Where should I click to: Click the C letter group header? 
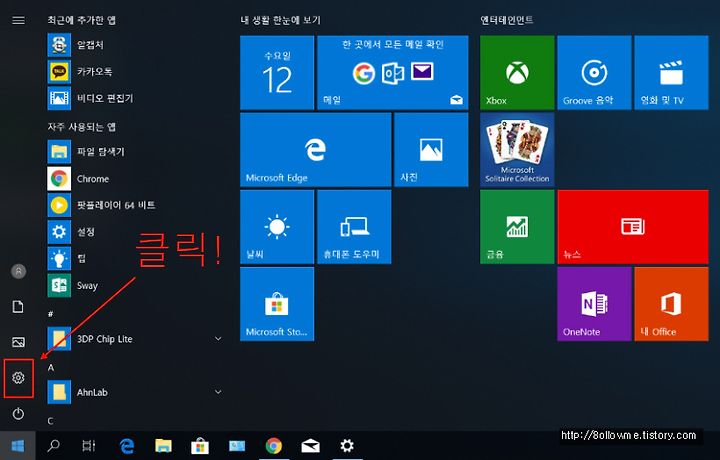[x=51, y=421]
